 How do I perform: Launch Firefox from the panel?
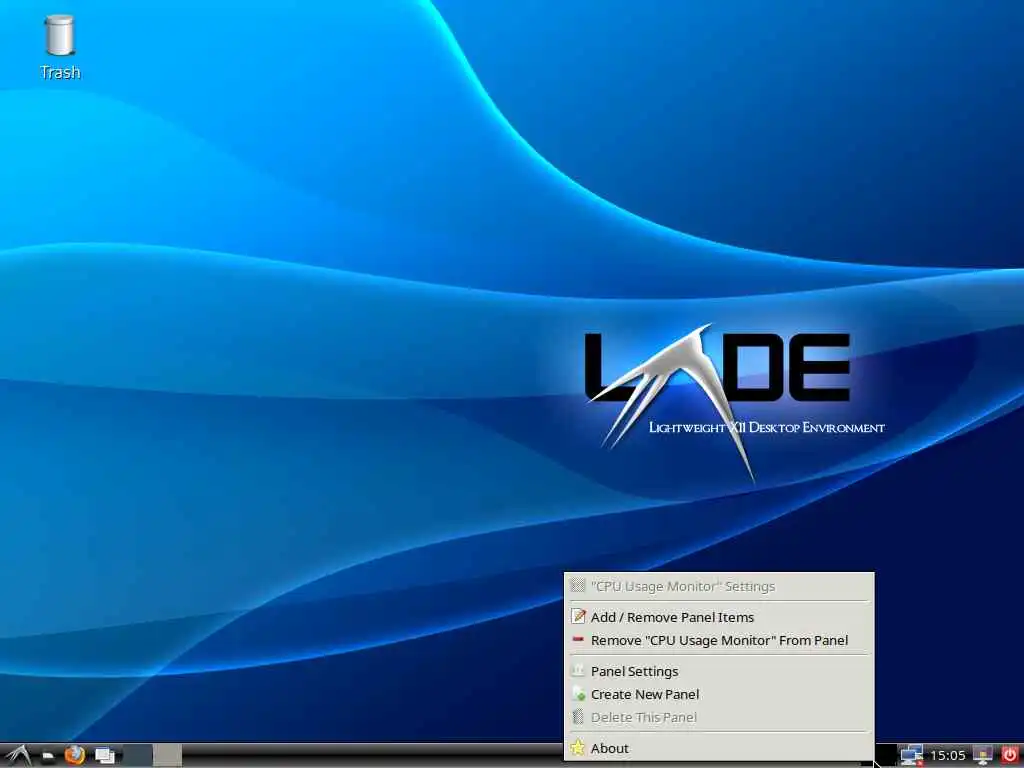74,756
